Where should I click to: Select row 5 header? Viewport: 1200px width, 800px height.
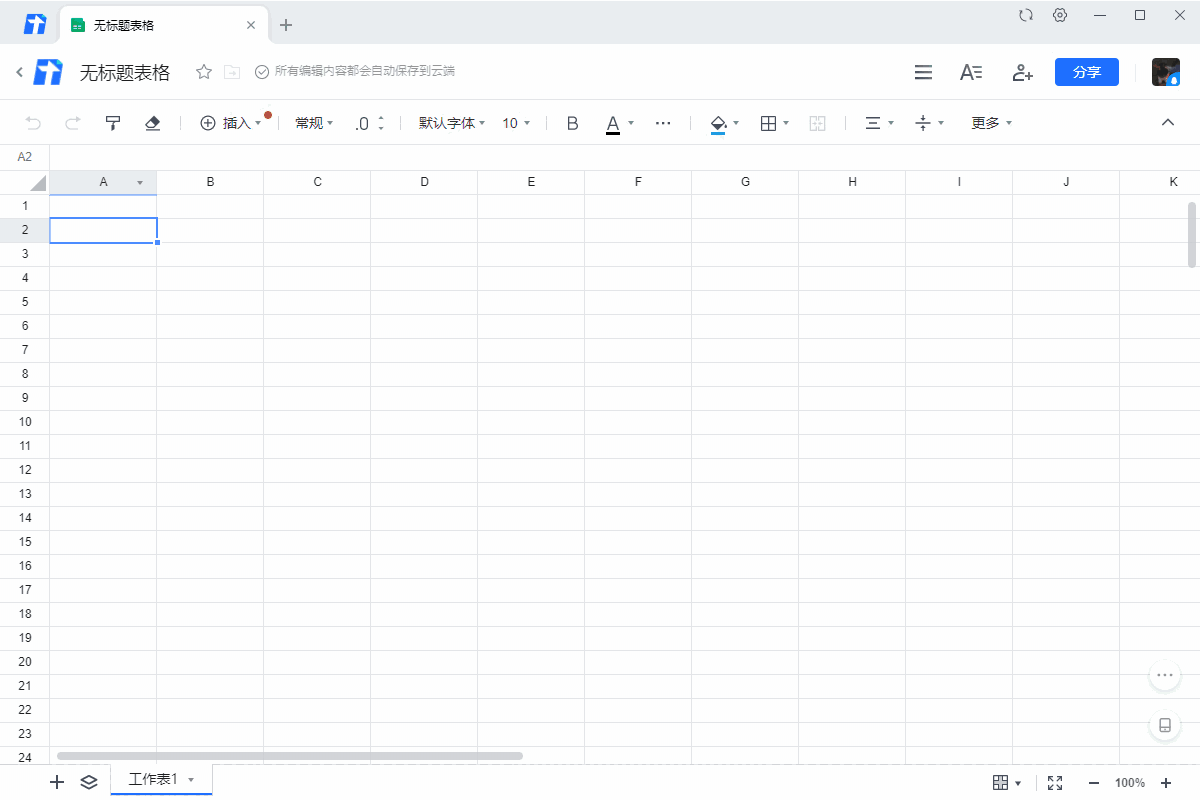click(x=25, y=302)
